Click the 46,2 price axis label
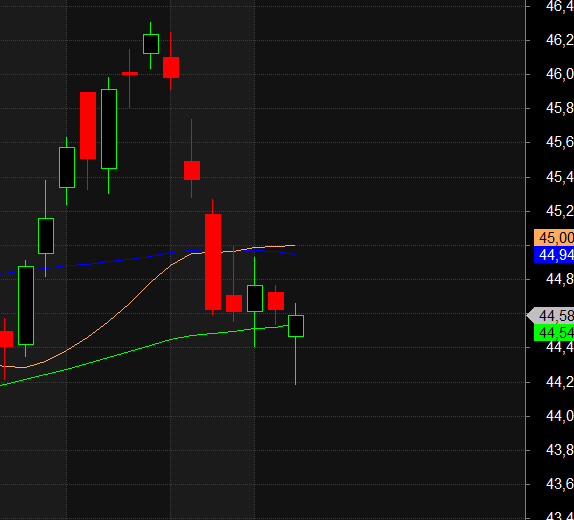 coord(559,40)
